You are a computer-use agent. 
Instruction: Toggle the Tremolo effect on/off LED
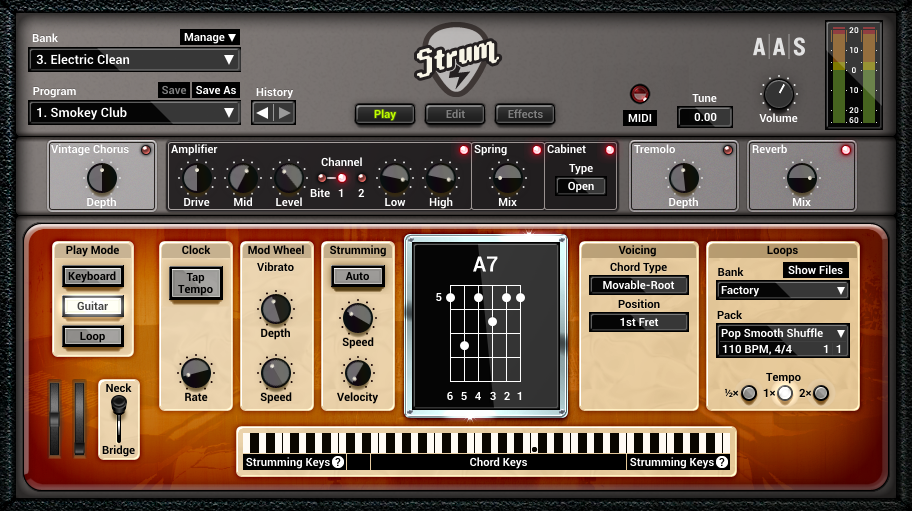729,150
